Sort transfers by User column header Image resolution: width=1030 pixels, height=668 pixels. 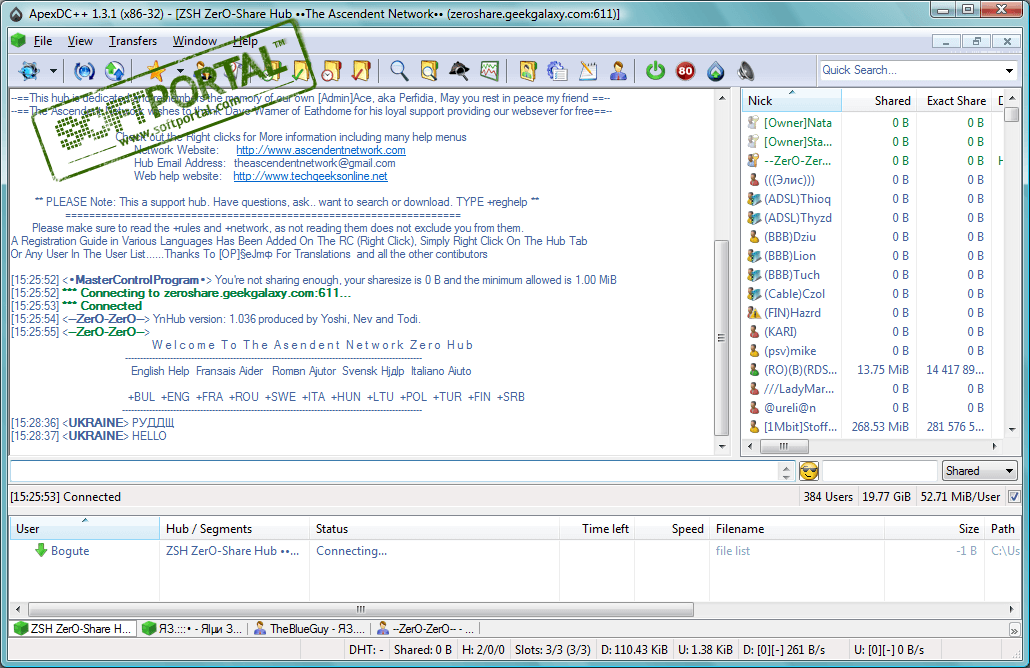pyautogui.click(x=84, y=529)
